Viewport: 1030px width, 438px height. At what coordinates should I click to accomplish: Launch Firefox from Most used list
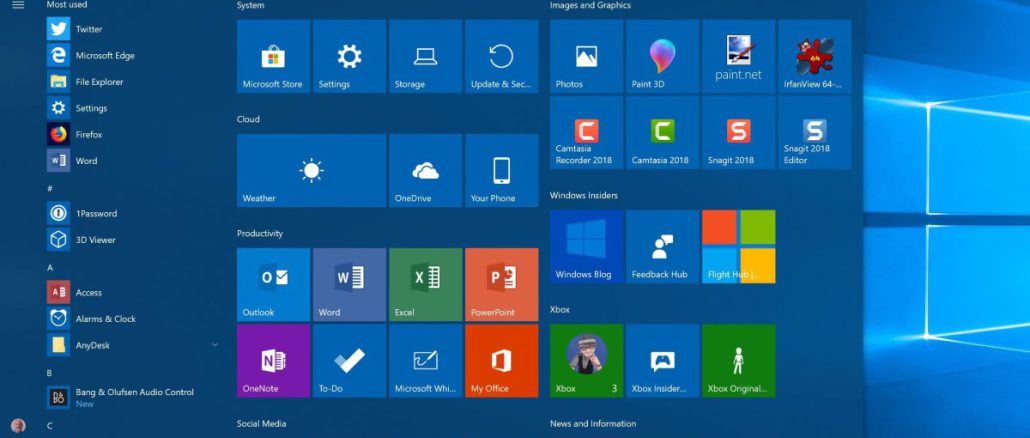point(132,134)
